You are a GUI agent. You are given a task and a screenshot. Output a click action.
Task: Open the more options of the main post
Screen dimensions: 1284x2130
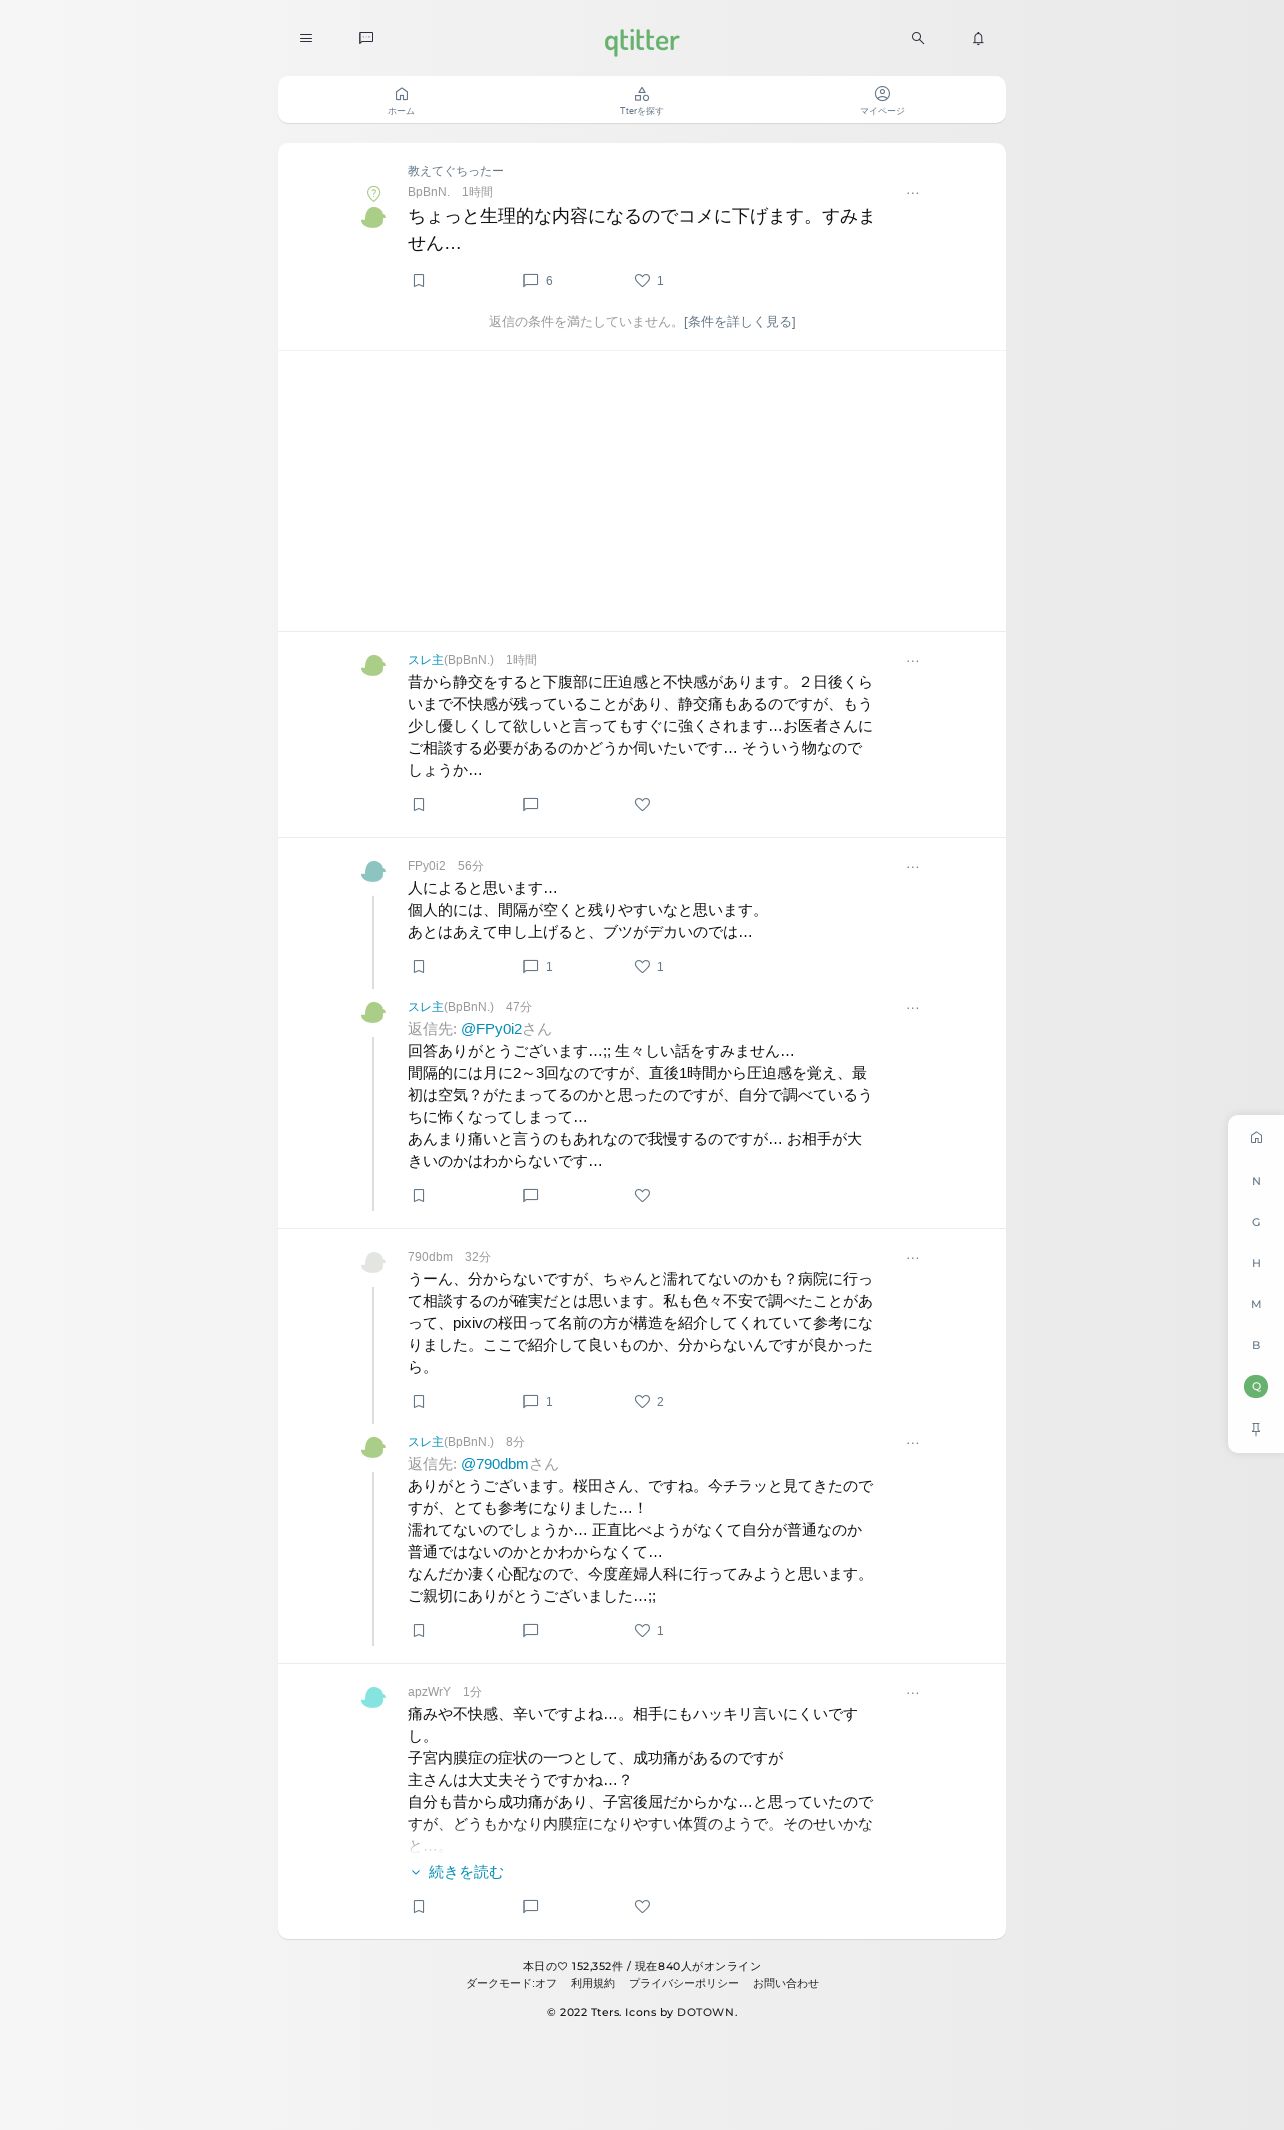pos(913,193)
